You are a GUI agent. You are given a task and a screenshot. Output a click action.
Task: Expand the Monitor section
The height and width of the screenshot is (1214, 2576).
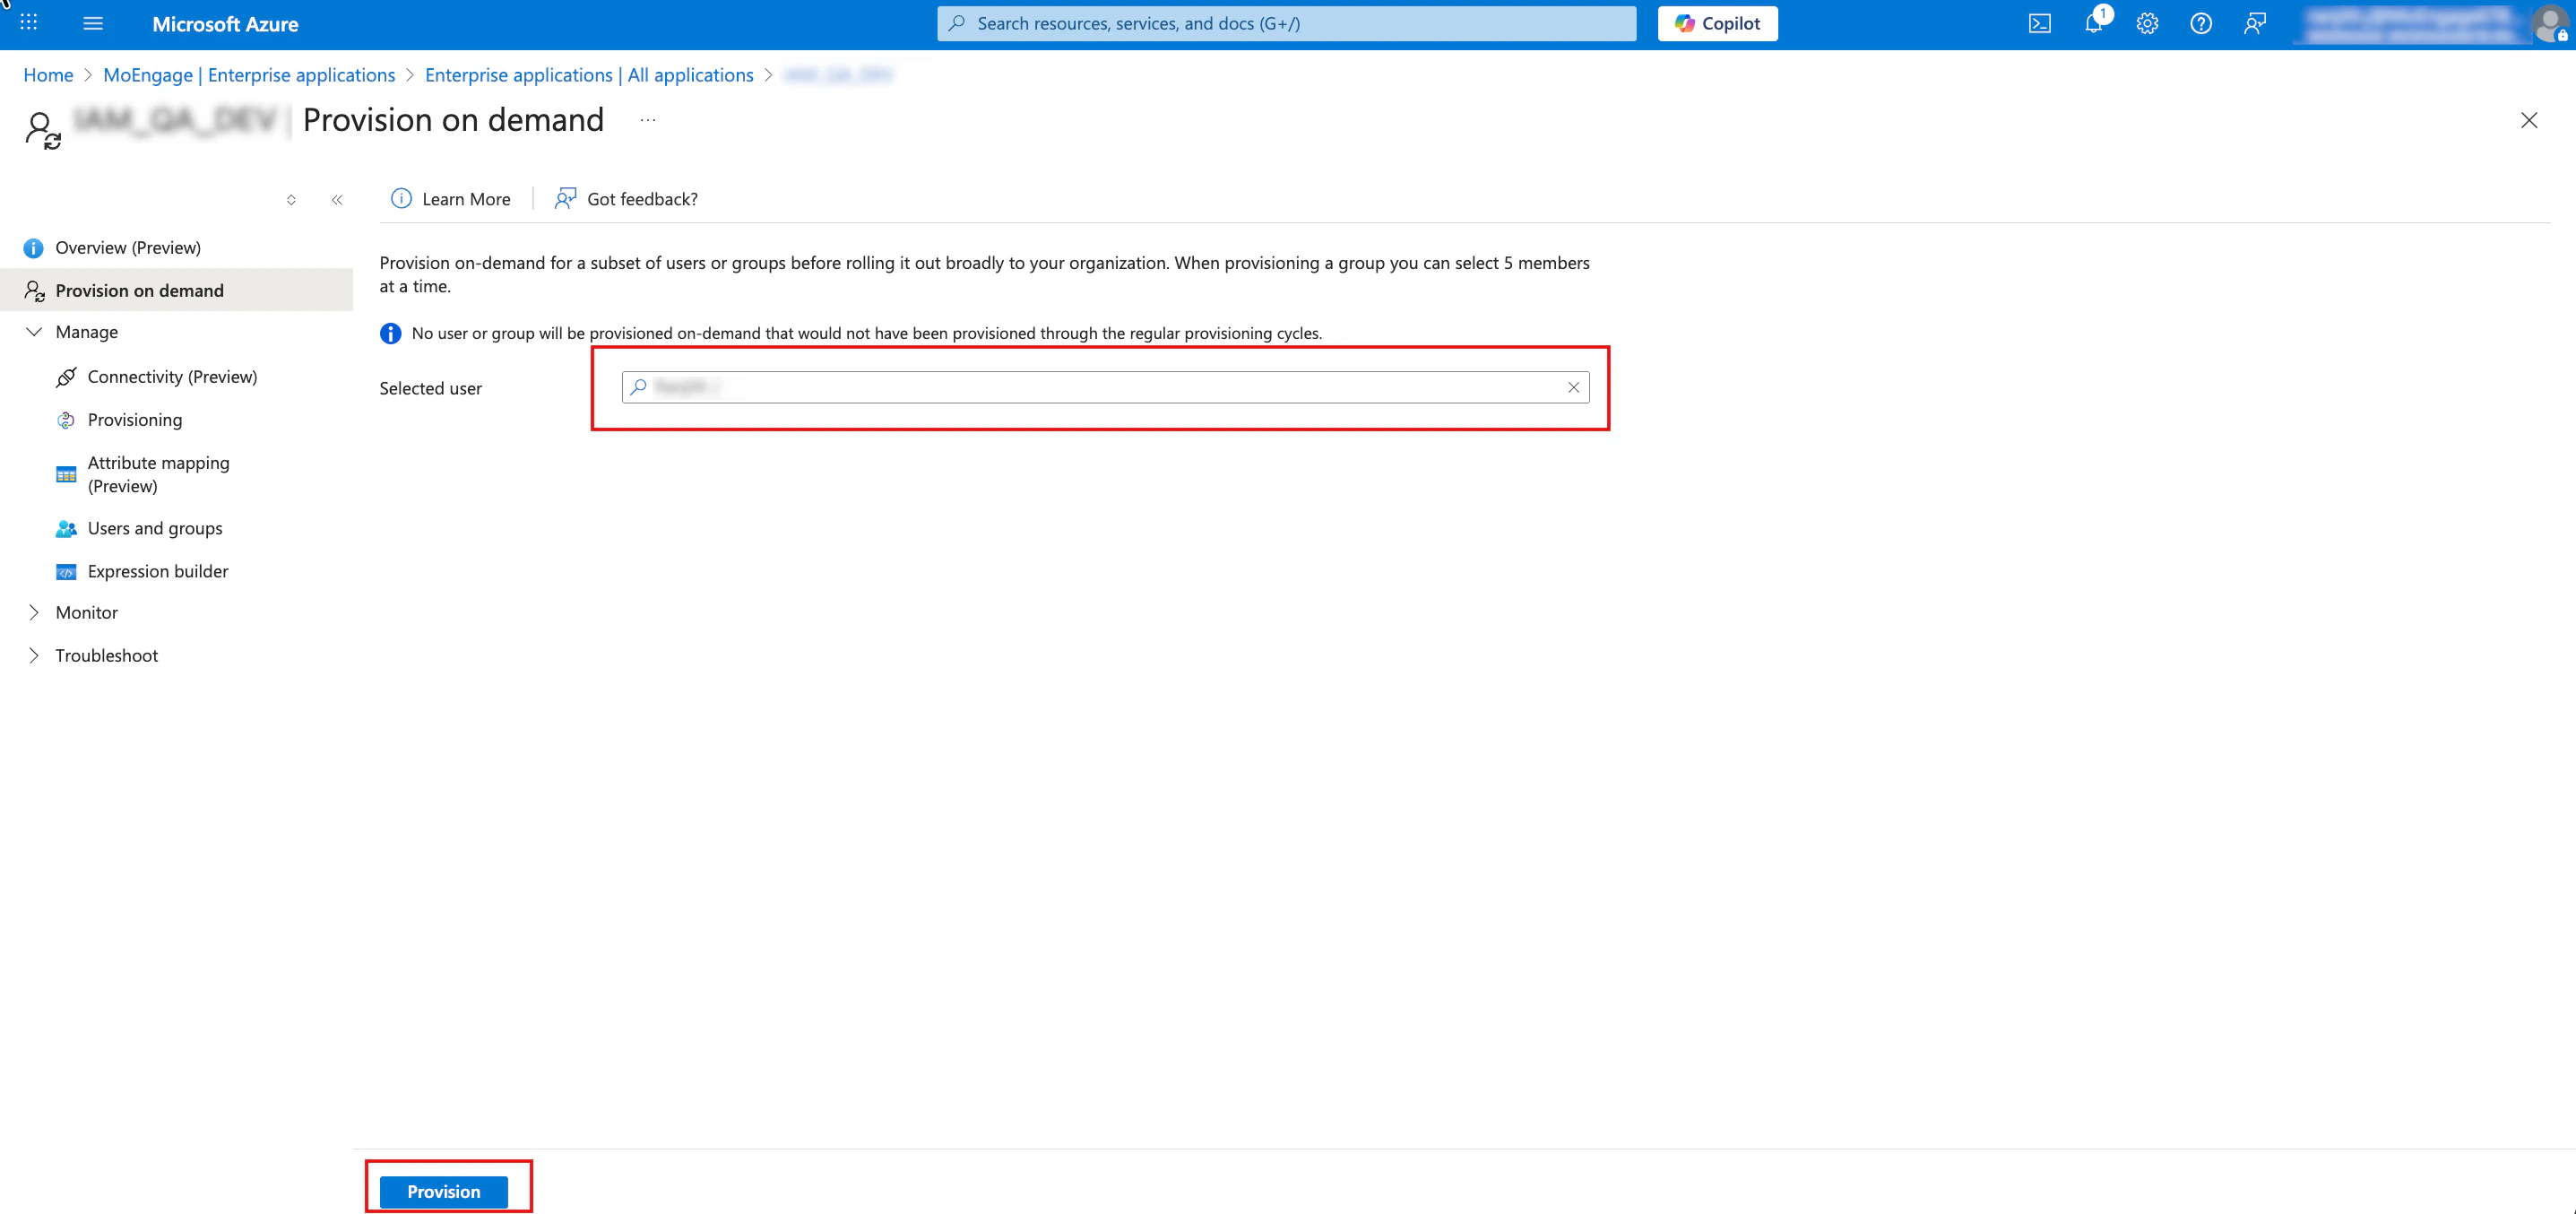[34, 612]
